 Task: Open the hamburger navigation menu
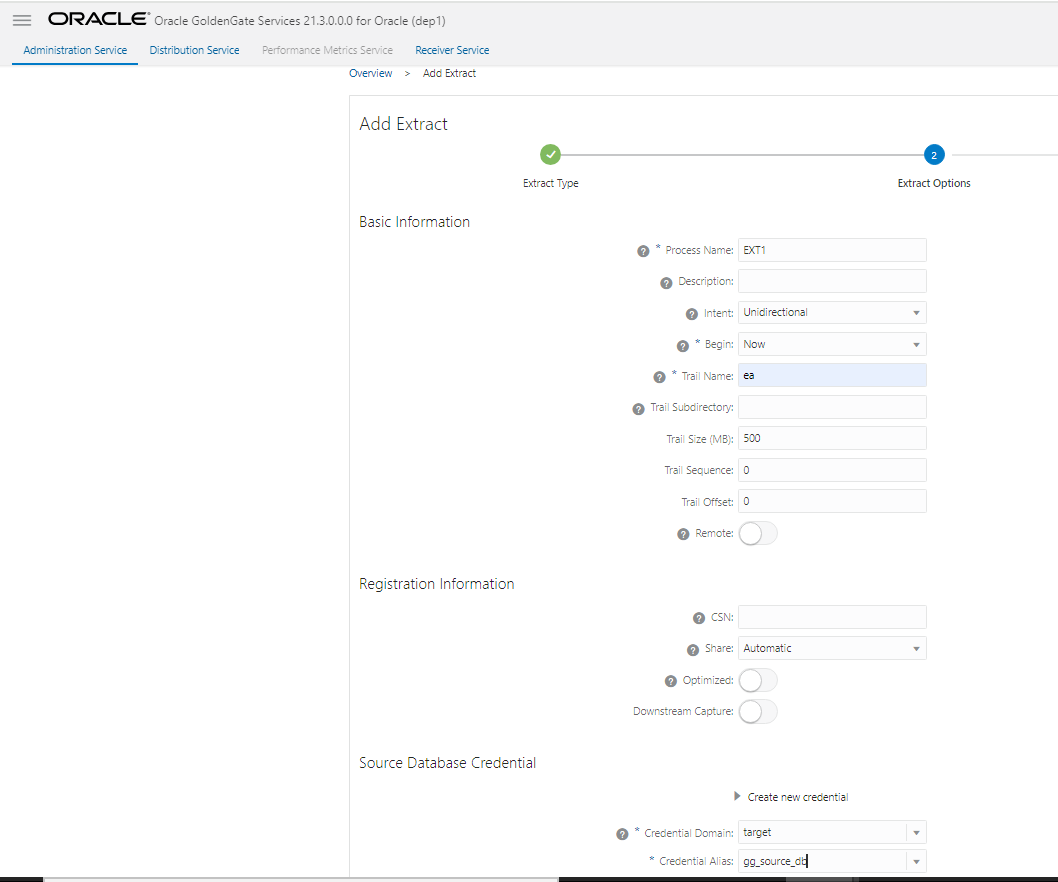click(x=22, y=20)
